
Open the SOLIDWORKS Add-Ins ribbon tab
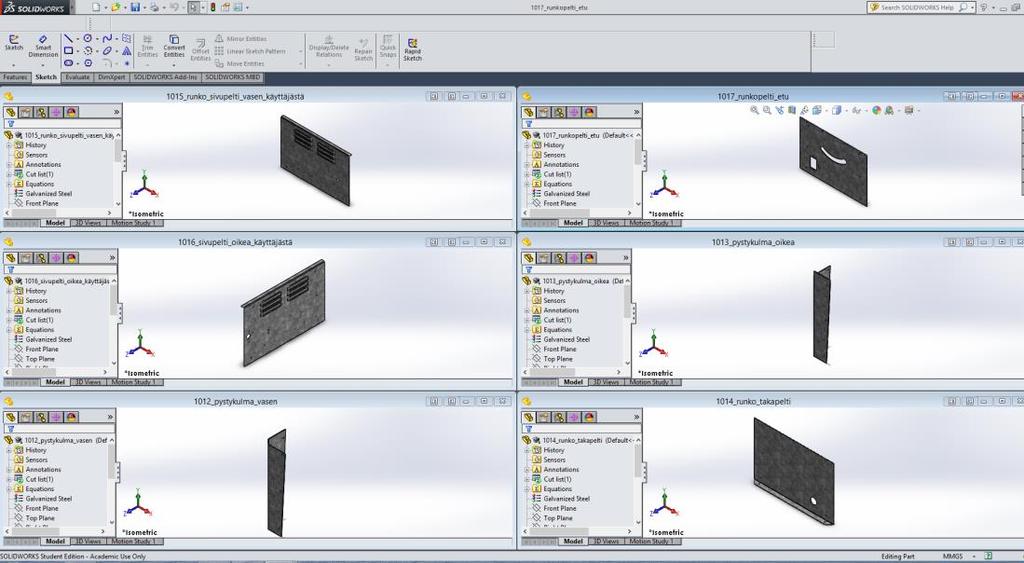click(167, 77)
